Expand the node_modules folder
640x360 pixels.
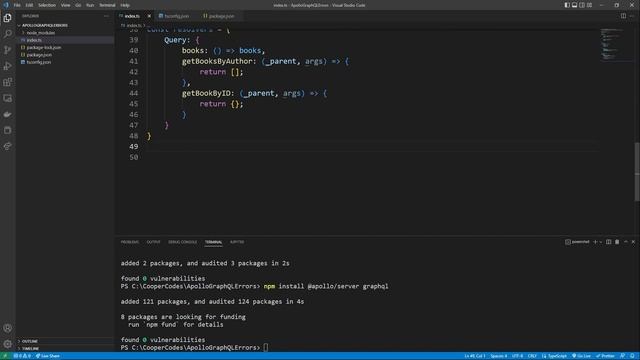click(x=41, y=33)
